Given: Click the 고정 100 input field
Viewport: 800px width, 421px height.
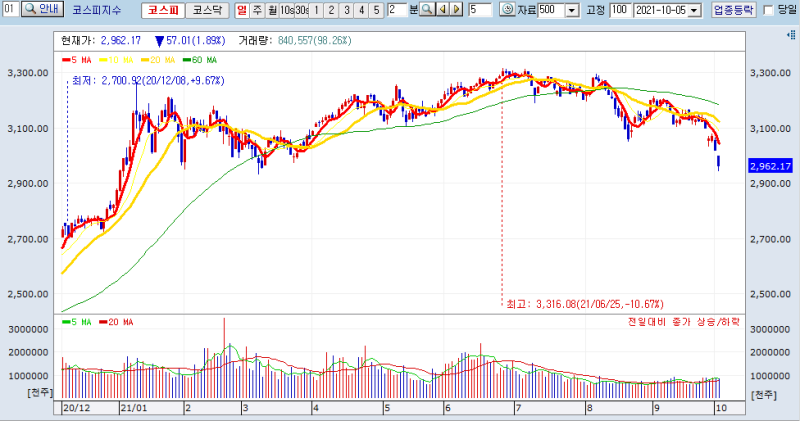Looking at the screenshot, I should point(619,10).
